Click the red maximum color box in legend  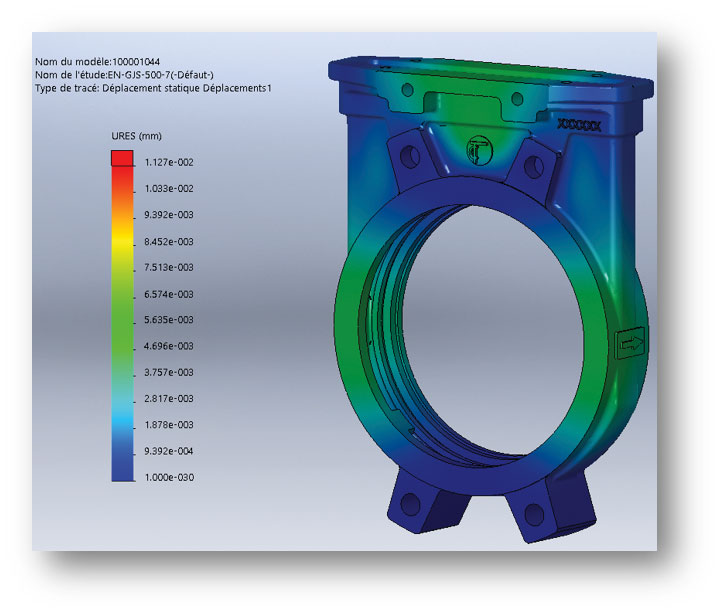tap(122, 158)
